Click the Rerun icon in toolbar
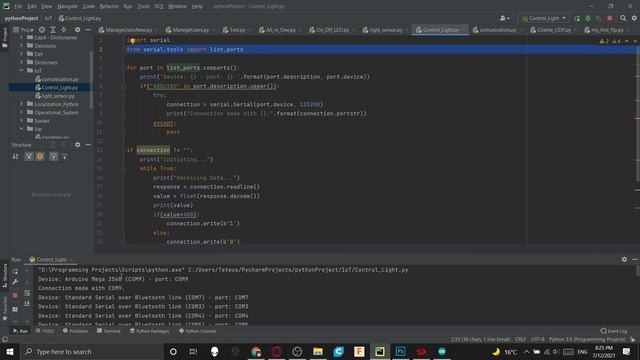Screen dimensions: 640x360 pos(577,18)
